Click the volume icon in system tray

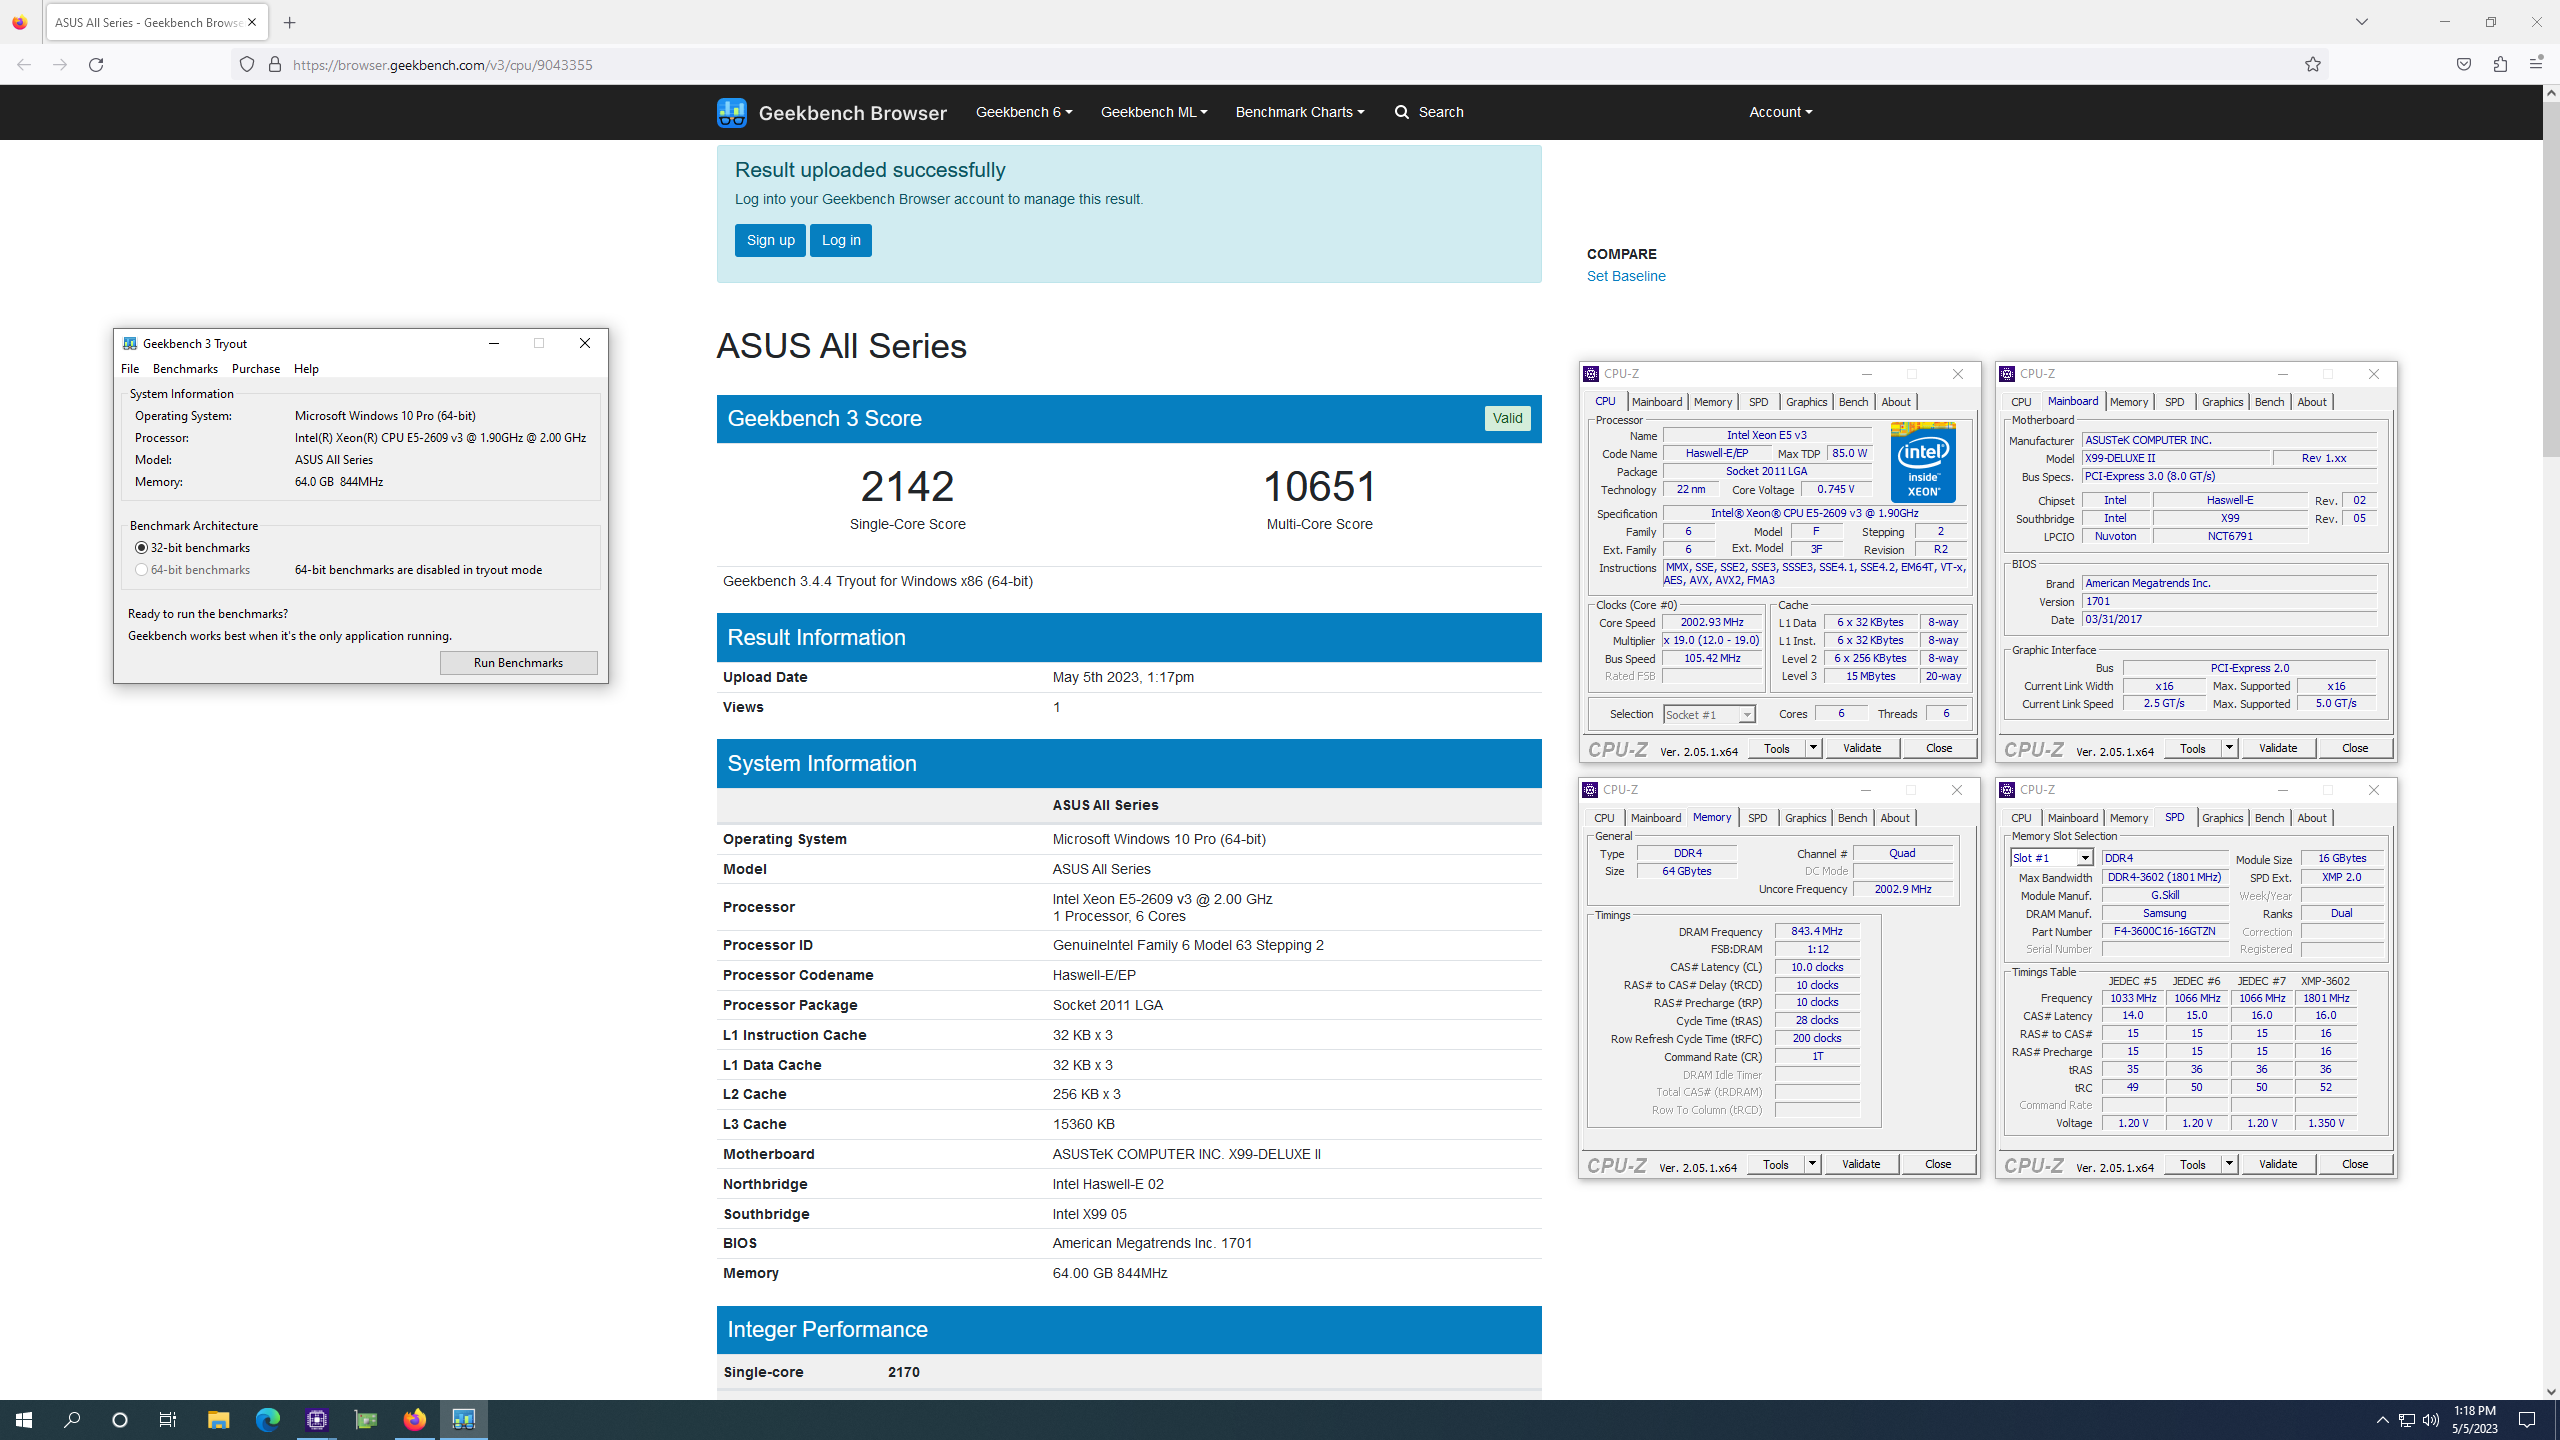coord(2431,1420)
